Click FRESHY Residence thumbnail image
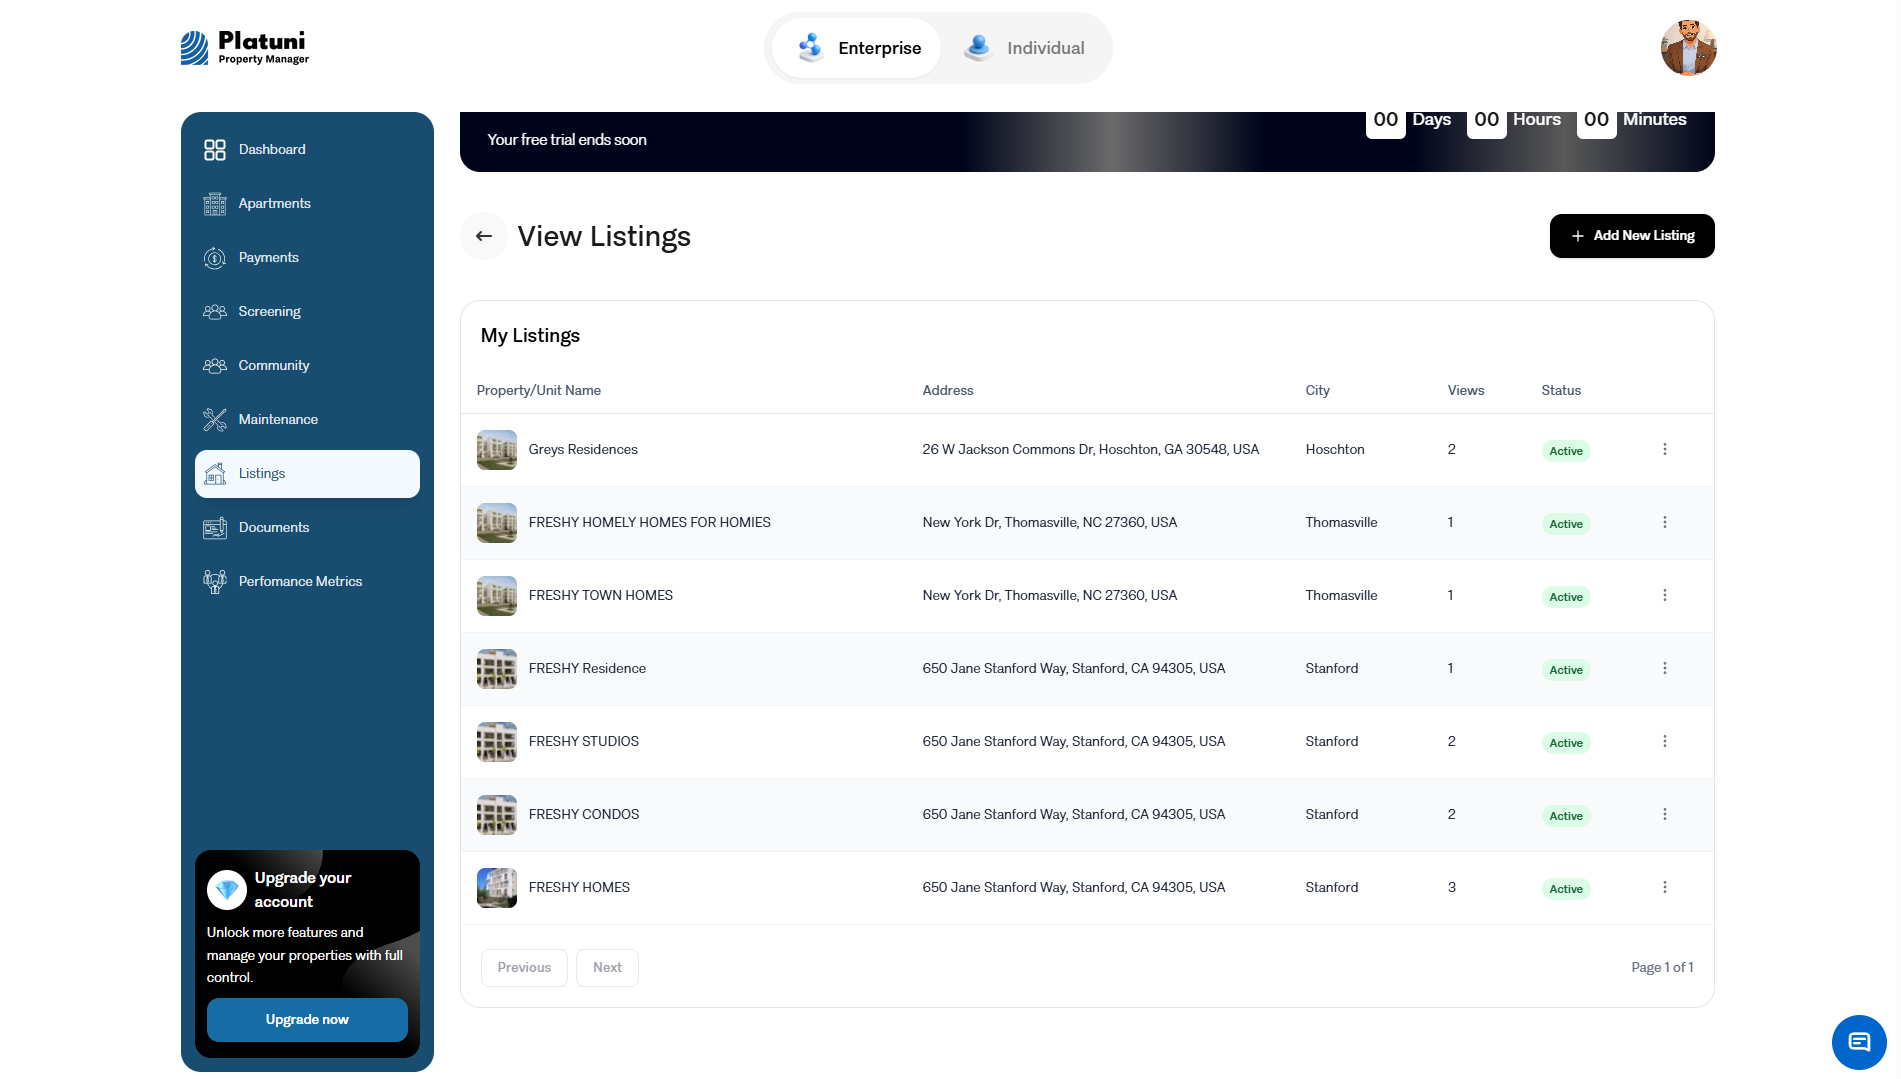Viewport: 1901px width, 1079px height. 497,669
